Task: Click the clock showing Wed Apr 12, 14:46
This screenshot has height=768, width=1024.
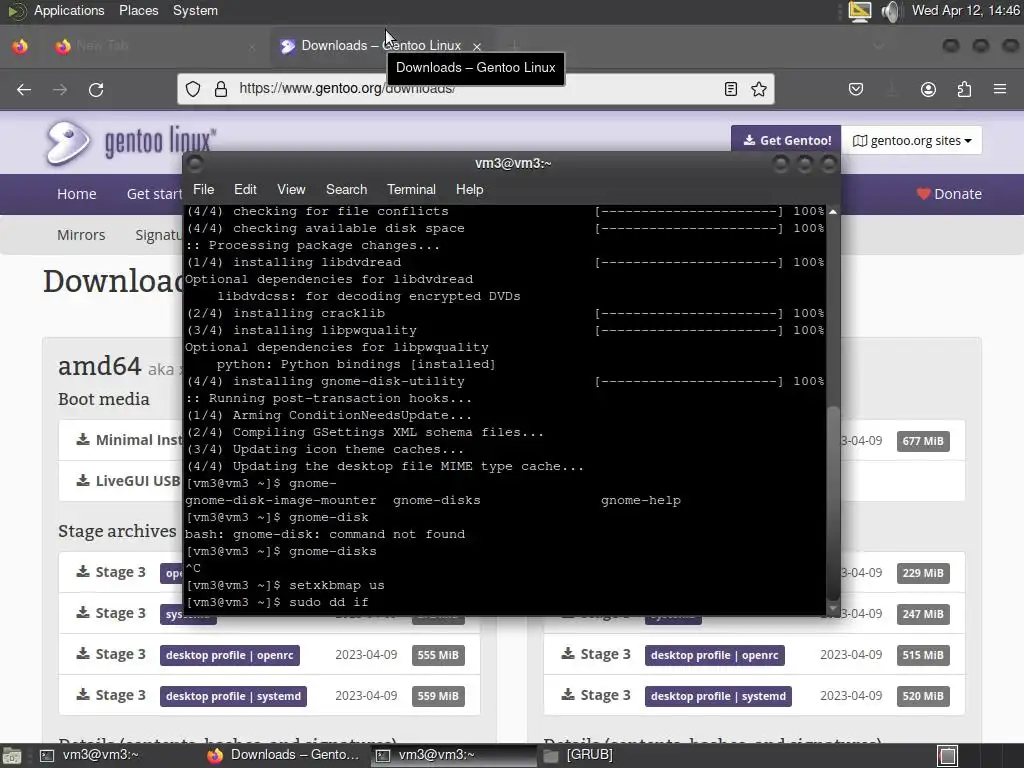Action: tap(965, 10)
